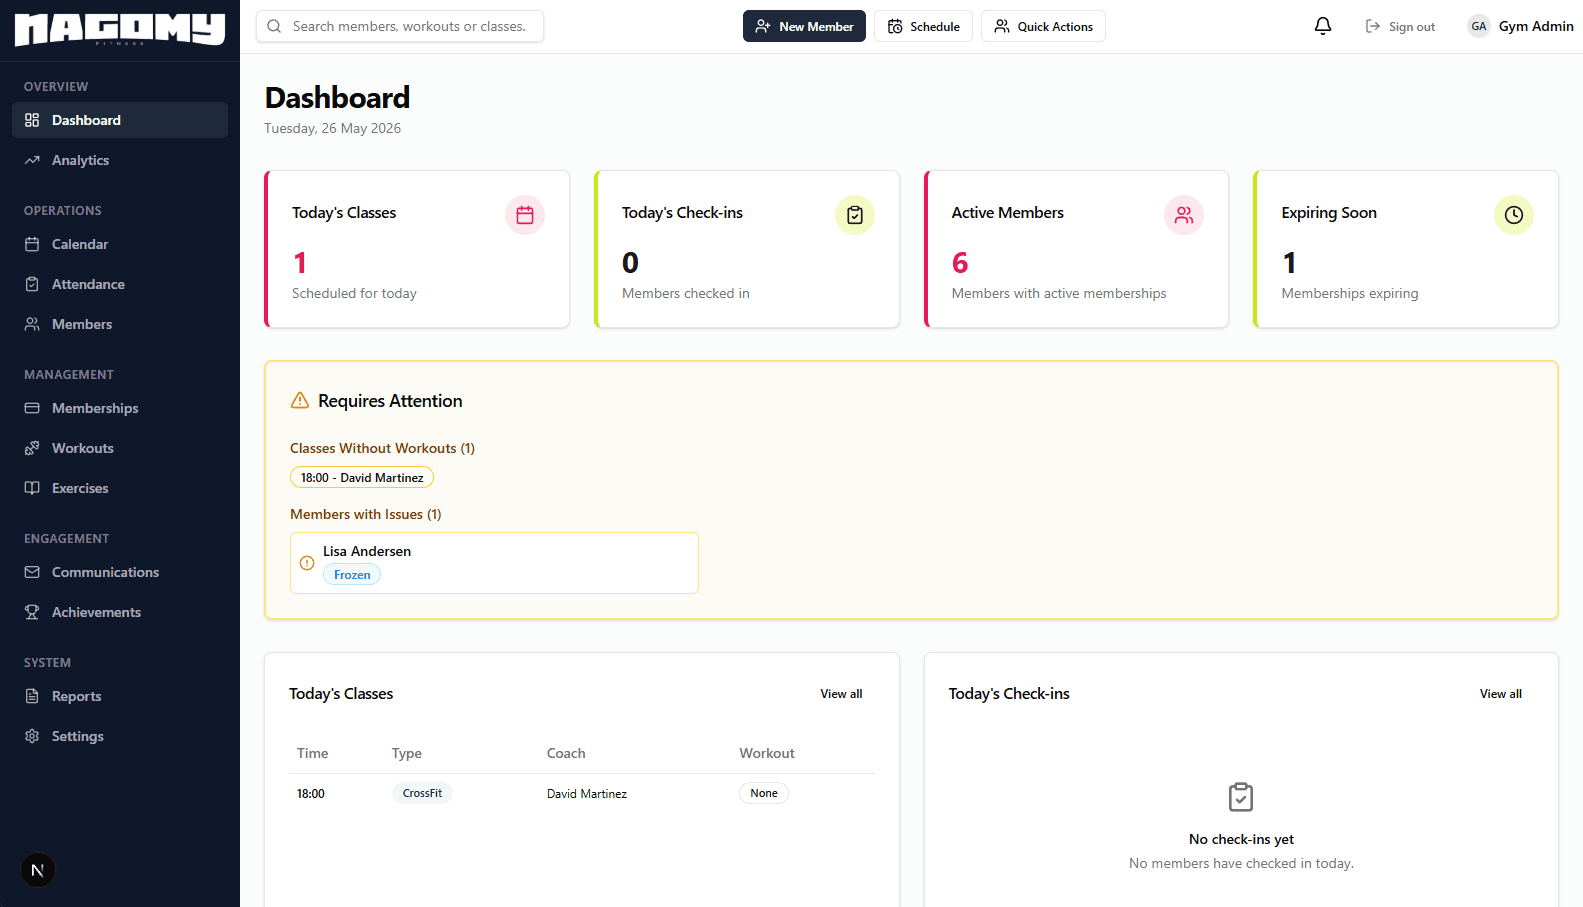Click the New Member button

pyautogui.click(x=804, y=26)
